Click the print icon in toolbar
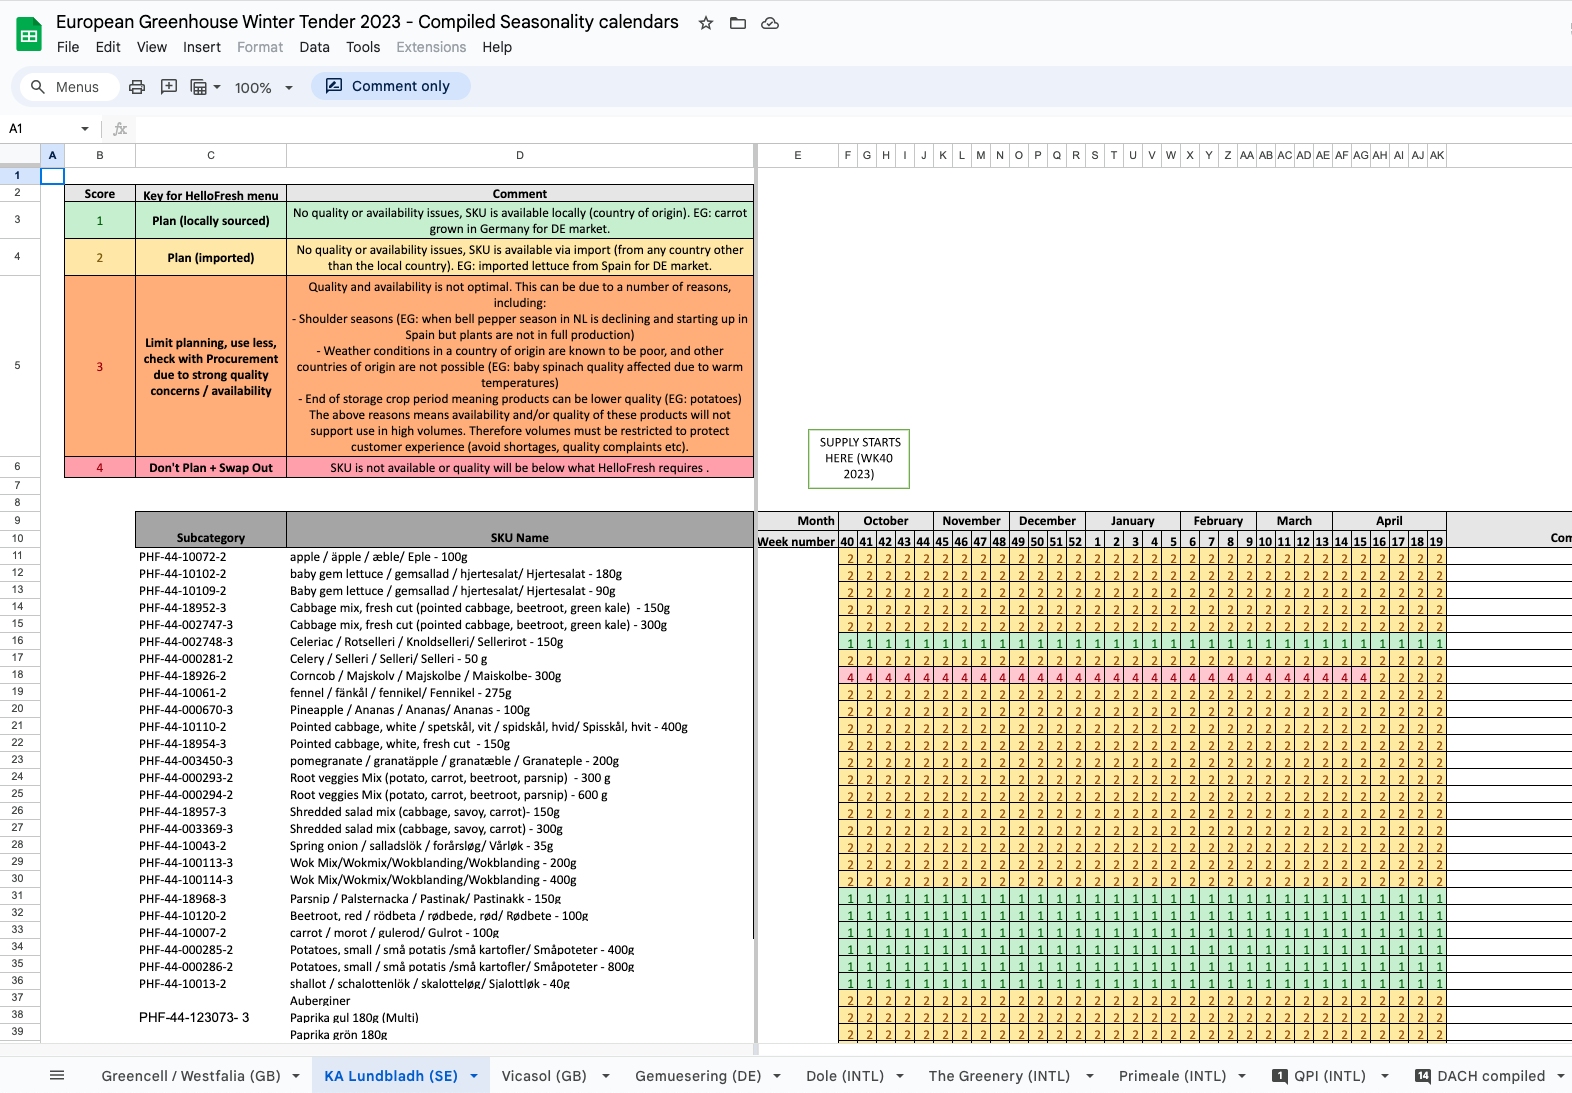 pos(137,87)
